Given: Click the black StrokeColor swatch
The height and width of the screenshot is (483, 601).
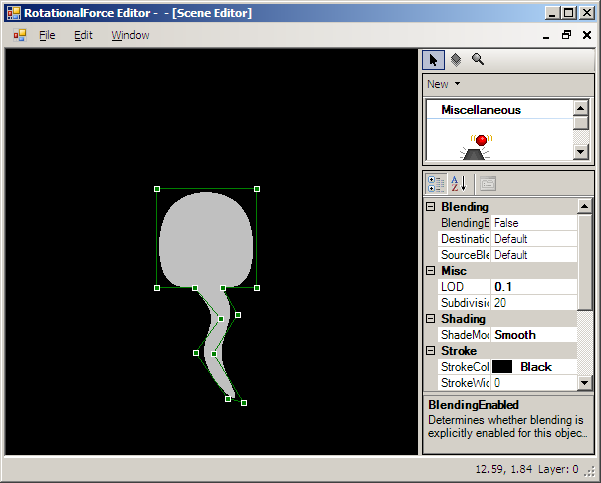Looking at the screenshot, I should 502,367.
